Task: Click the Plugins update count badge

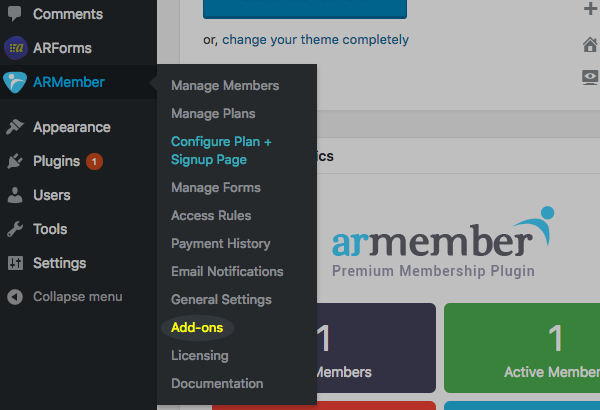Action: [x=94, y=161]
